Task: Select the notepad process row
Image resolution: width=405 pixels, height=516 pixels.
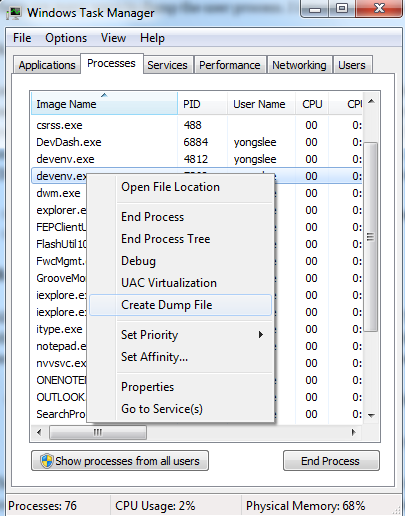Action: click(x=59, y=346)
